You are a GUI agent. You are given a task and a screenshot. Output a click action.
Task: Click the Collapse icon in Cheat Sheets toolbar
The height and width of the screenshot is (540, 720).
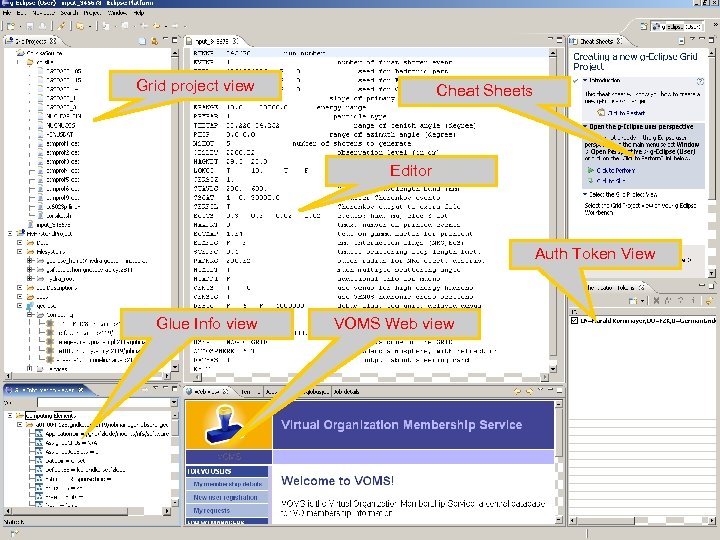pyautogui.click(x=681, y=41)
